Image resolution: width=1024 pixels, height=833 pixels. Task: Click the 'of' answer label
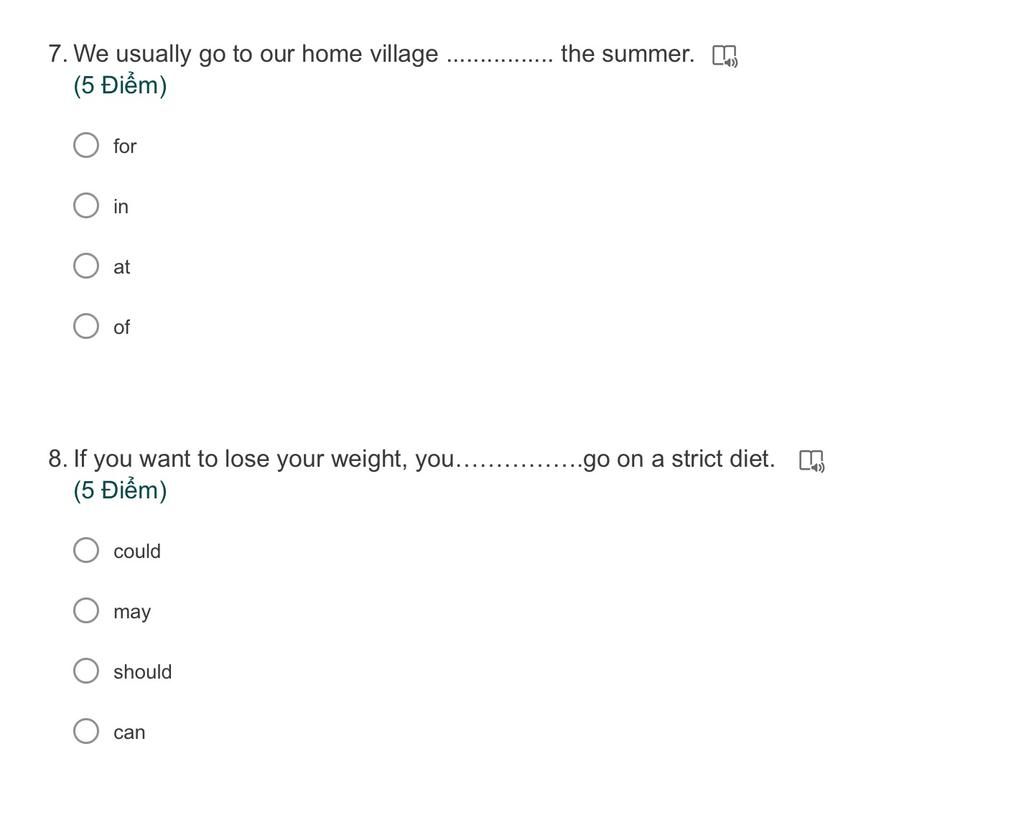point(121,327)
